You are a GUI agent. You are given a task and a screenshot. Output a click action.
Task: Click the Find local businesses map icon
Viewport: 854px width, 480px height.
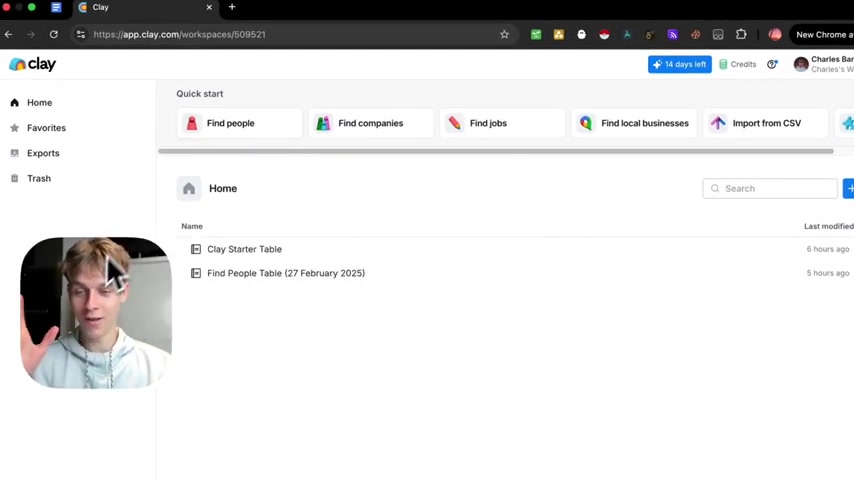click(x=586, y=123)
